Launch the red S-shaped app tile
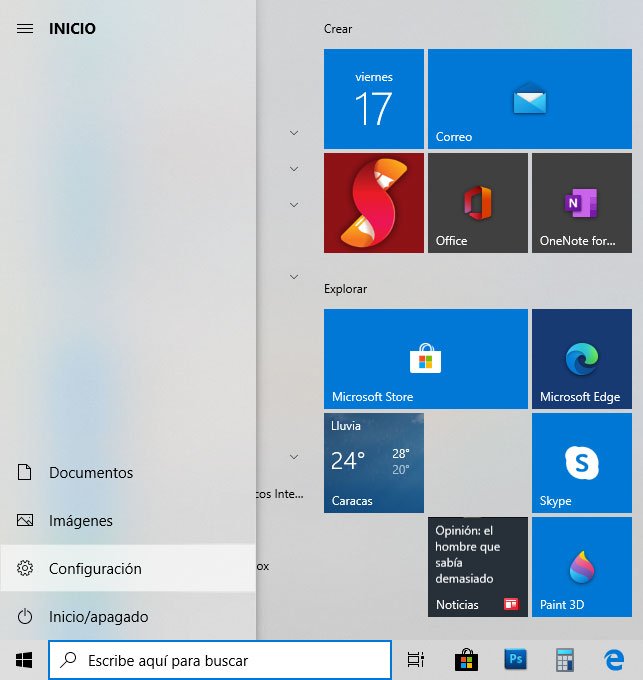The image size is (643, 680). 374,203
